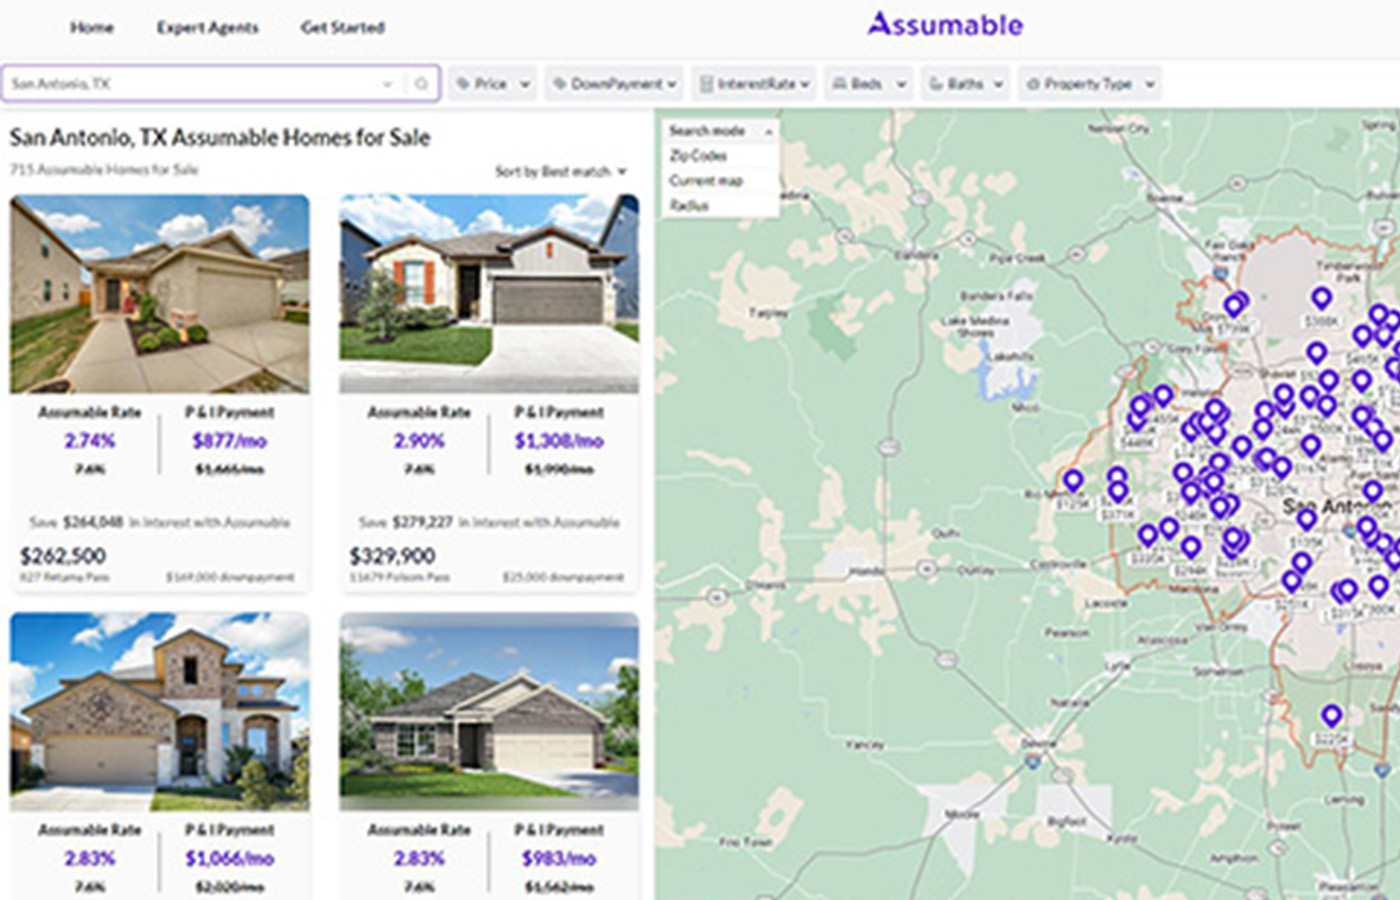Image resolution: width=1400 pixels, height=900 pixels.
Task: Open the Property Type dropdown
Action: point(1089,84)
